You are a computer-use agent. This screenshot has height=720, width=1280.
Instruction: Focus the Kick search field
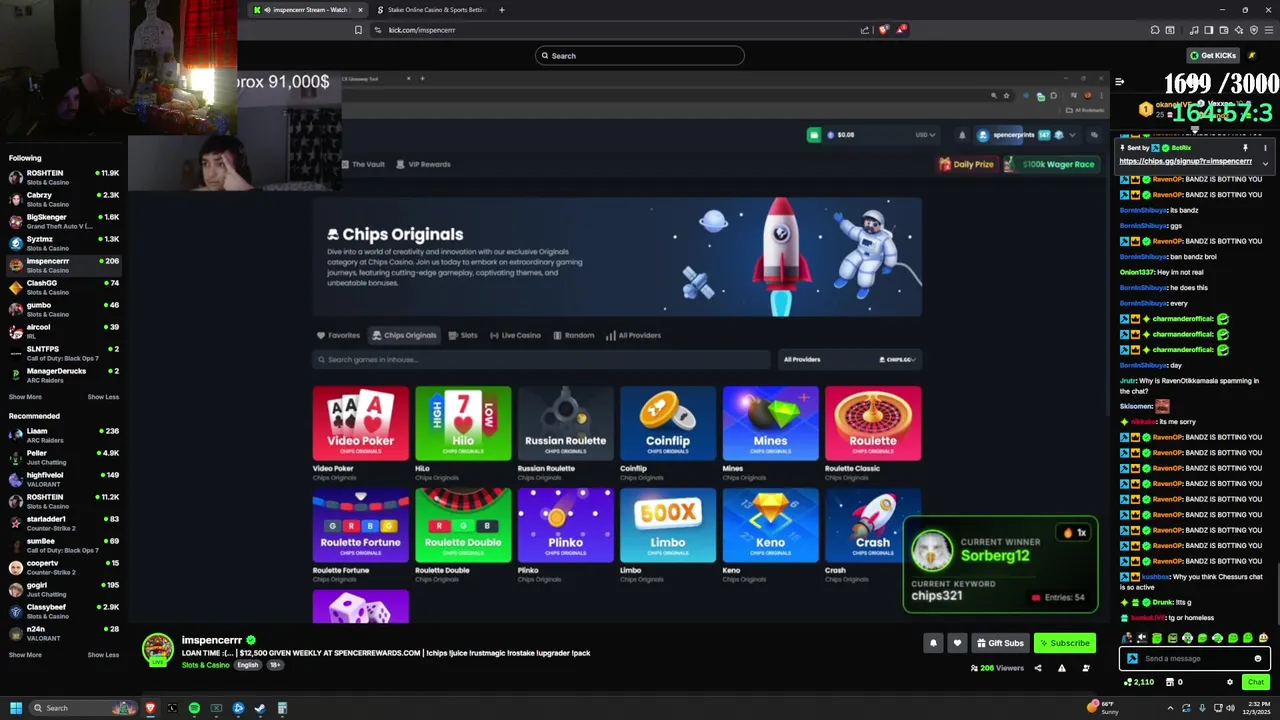[640, 56]
